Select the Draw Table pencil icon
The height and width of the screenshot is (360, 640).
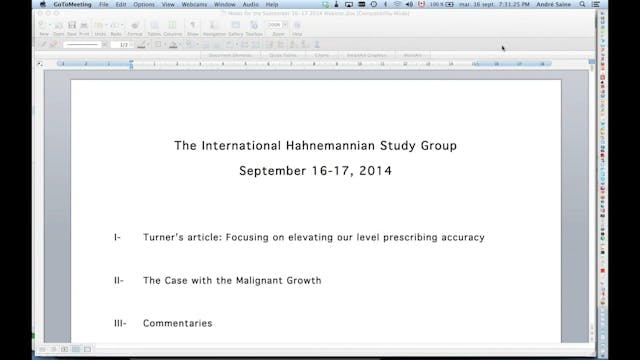point(43,44)
